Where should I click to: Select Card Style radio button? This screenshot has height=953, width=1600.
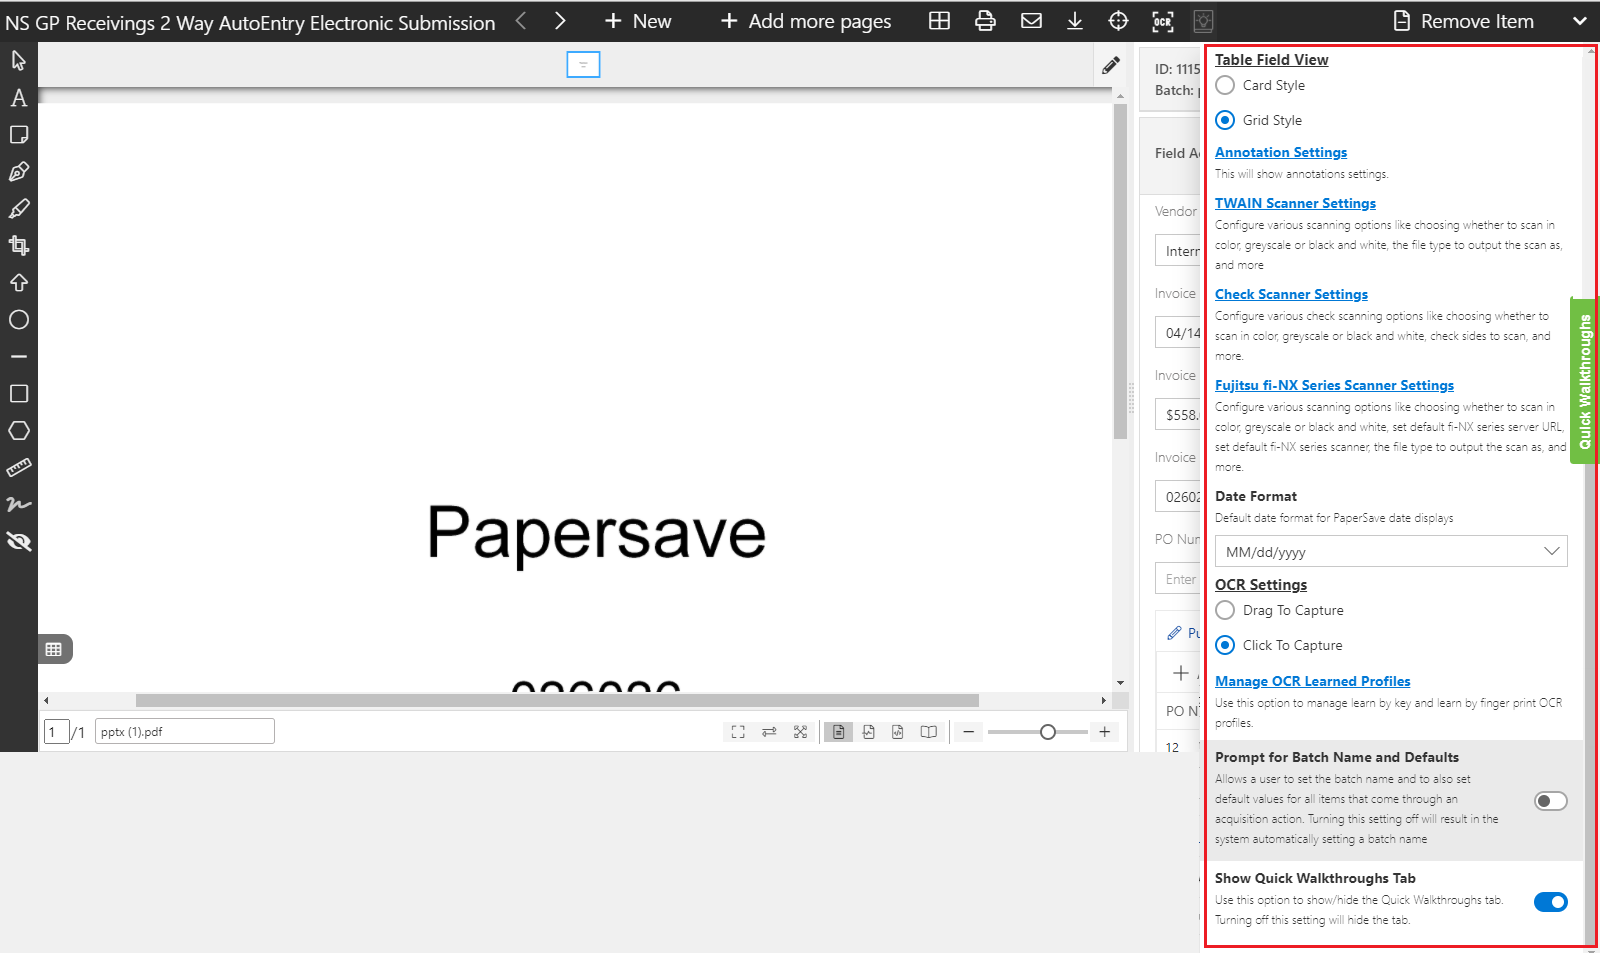pyautogui.click(x=1225, y=85)
